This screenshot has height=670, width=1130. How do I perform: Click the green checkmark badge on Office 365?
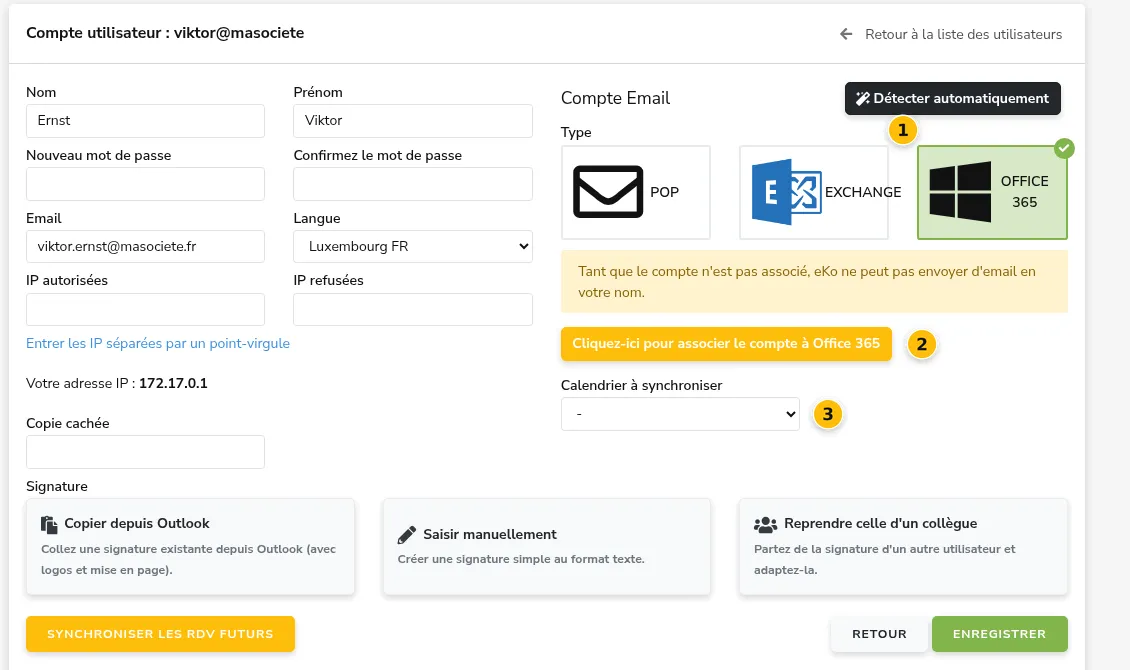tap(1064, 148)
